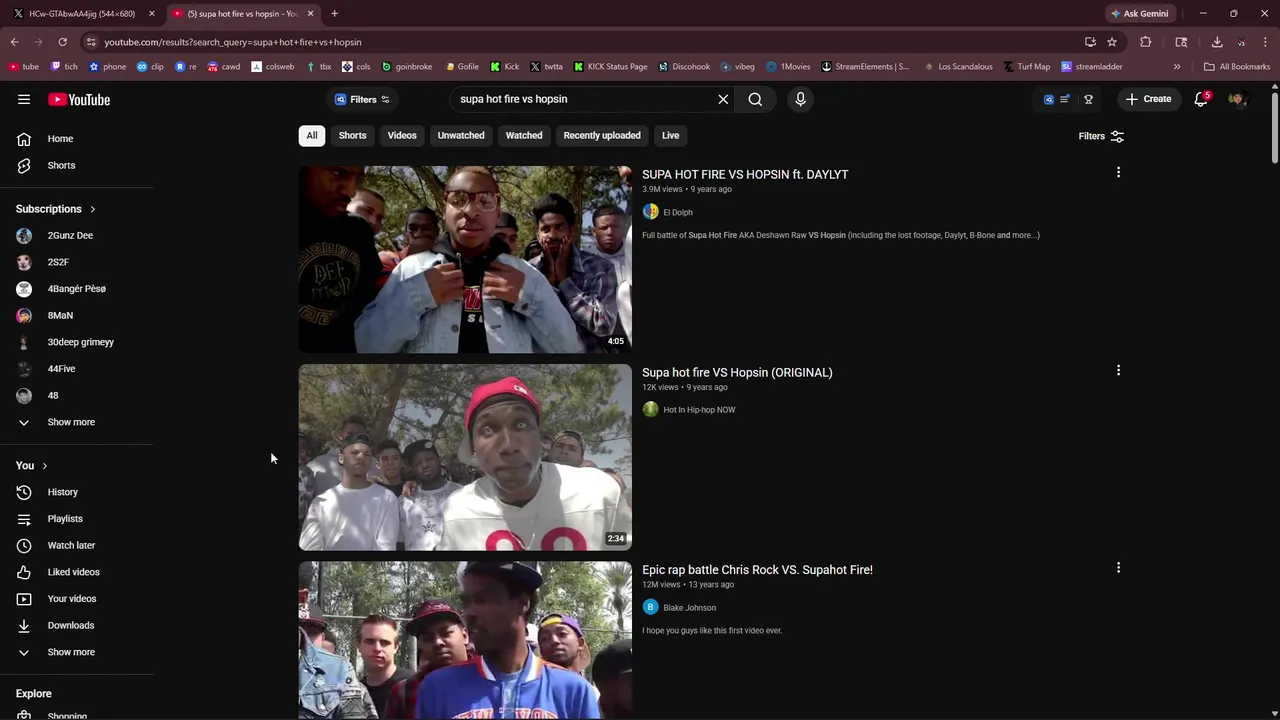Open the Discohook bookmark
The image size is (1280, 720).
point(684,67)
